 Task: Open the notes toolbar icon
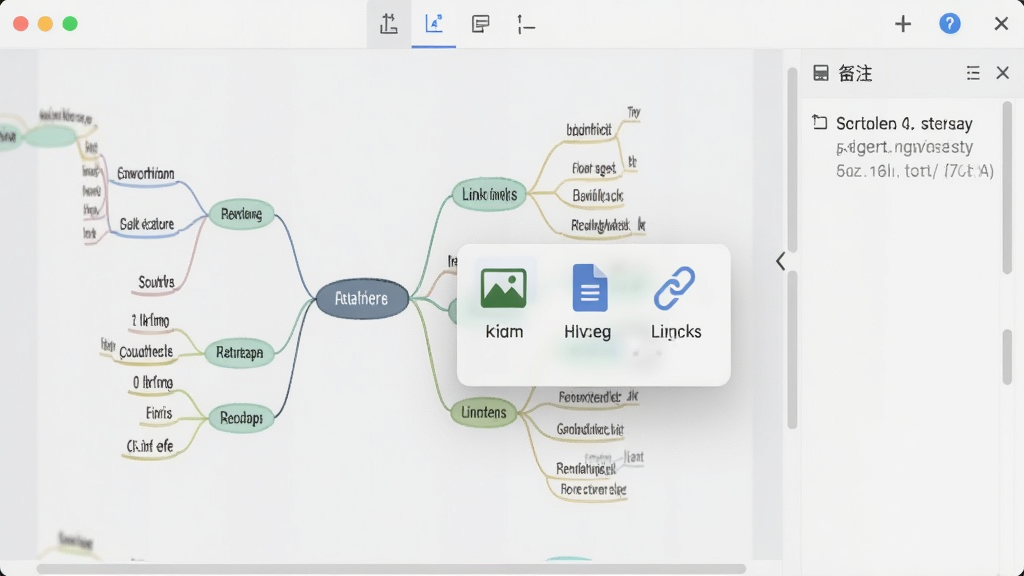pos(480,24)
